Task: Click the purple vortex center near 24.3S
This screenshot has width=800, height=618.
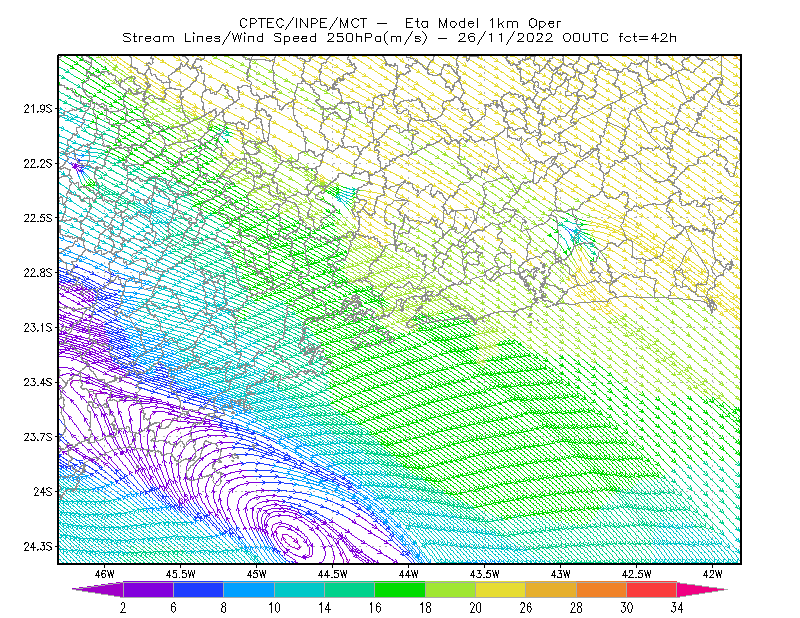Action: coord(292,541)
